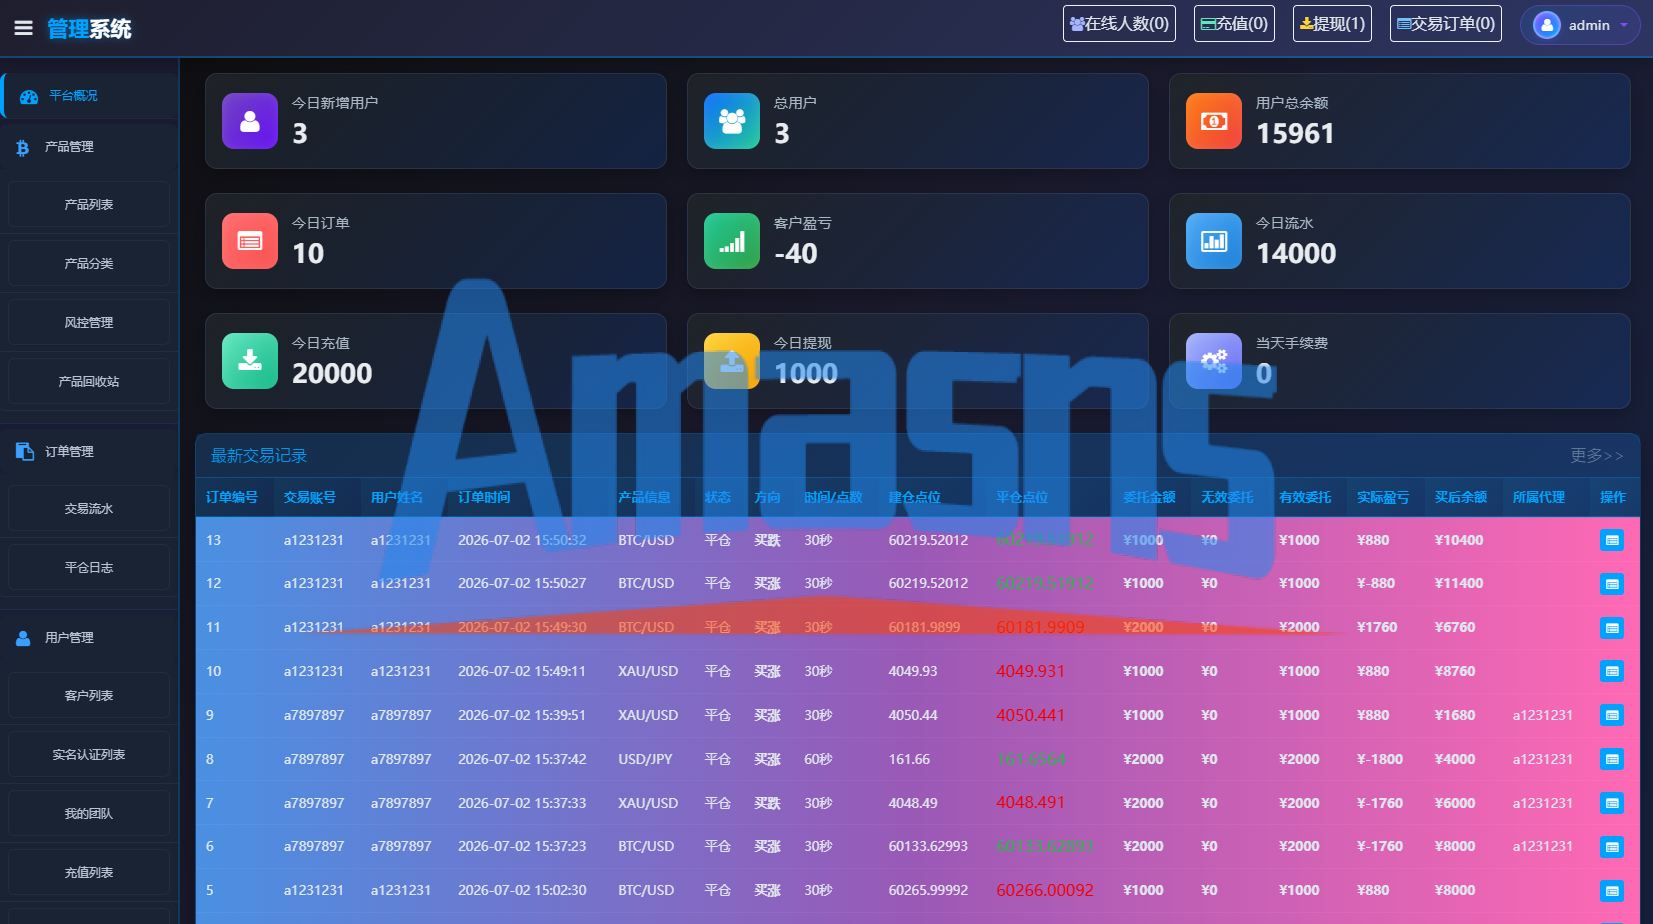Image resolution: width=1653 pixels, height=924 pixels.
Task: Click the blue 今日流水 chart icon
Action: [x=1214, y=241]
